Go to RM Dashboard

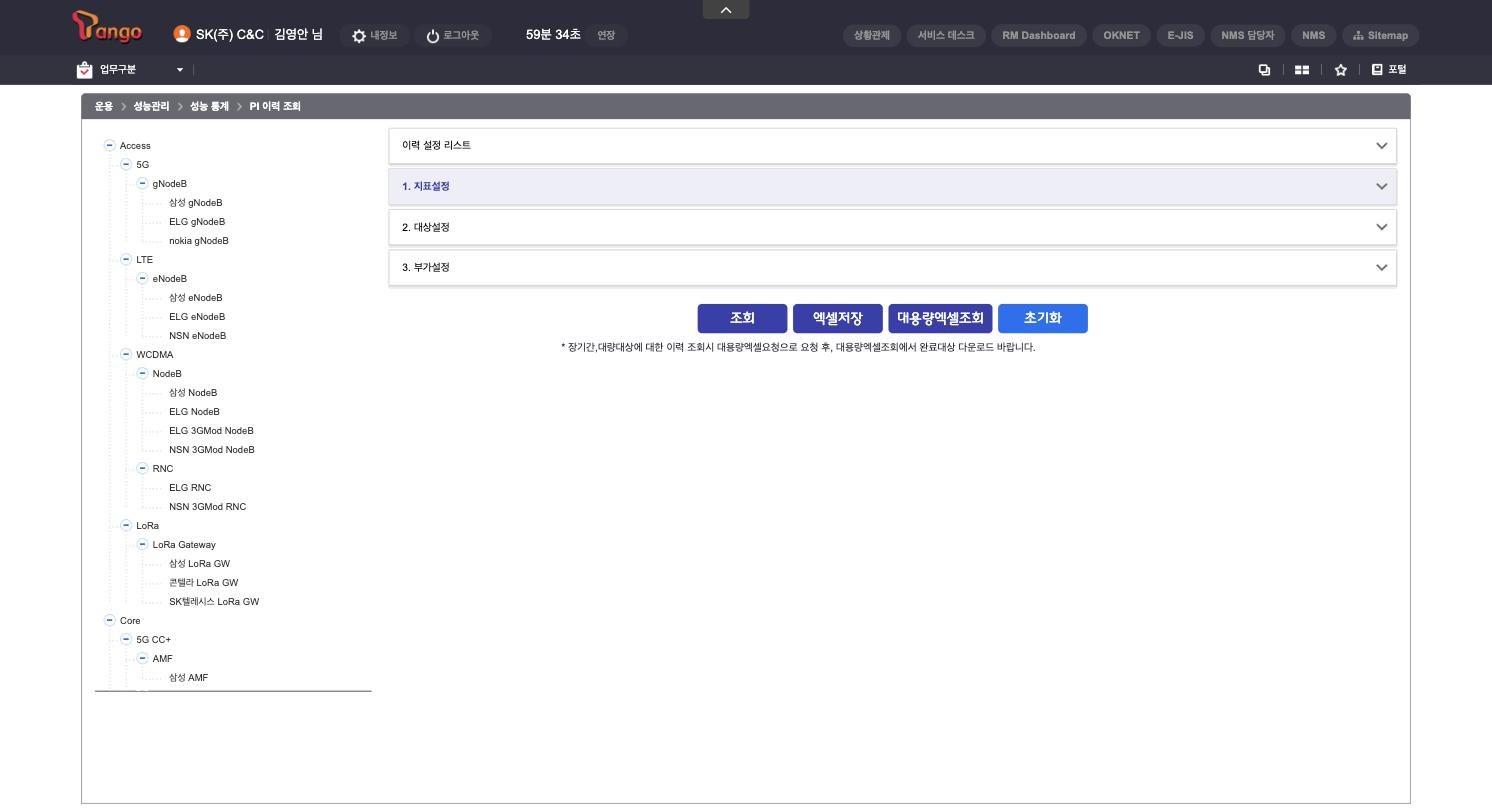1039,35
